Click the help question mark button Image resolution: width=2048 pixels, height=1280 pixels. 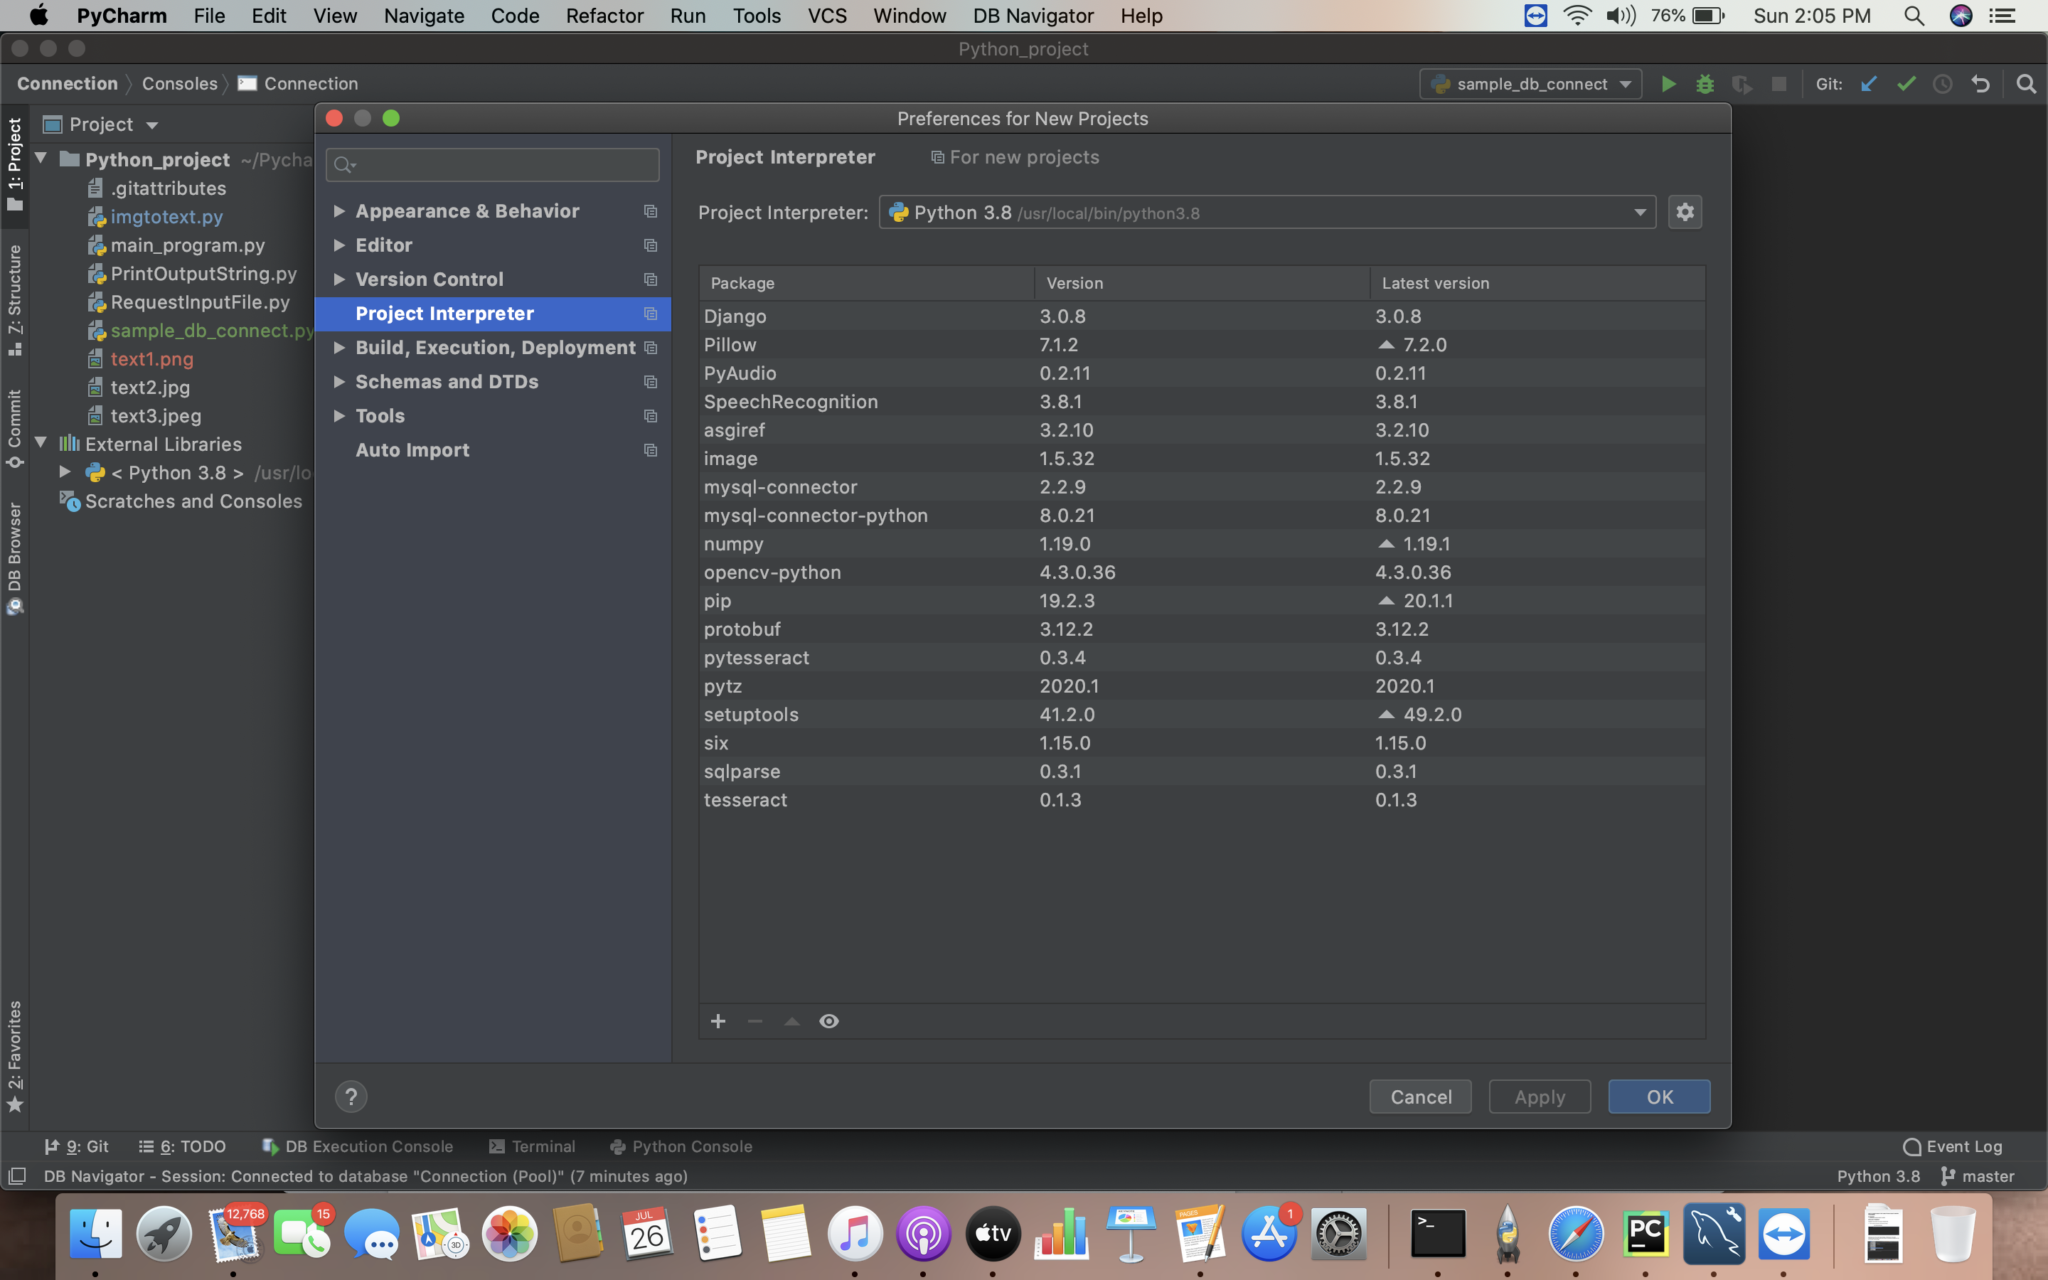[x=351, y=1097]
